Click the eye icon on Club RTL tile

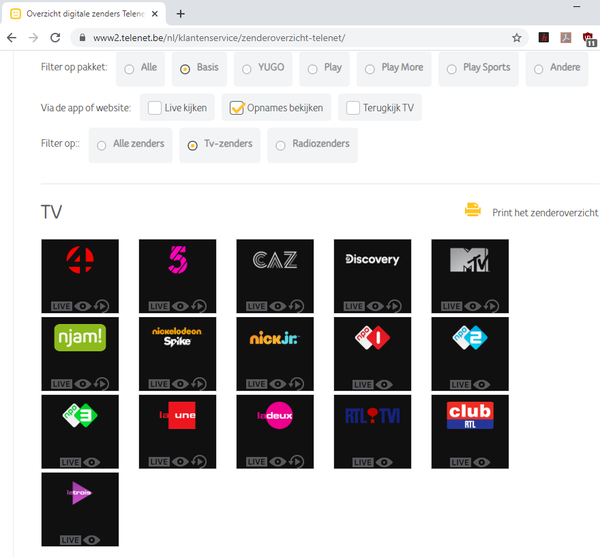(482, 462)
